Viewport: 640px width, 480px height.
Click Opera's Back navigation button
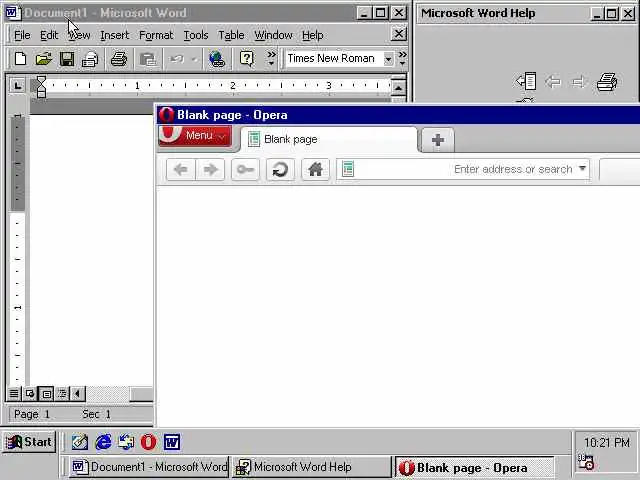(x=181, y=169)
